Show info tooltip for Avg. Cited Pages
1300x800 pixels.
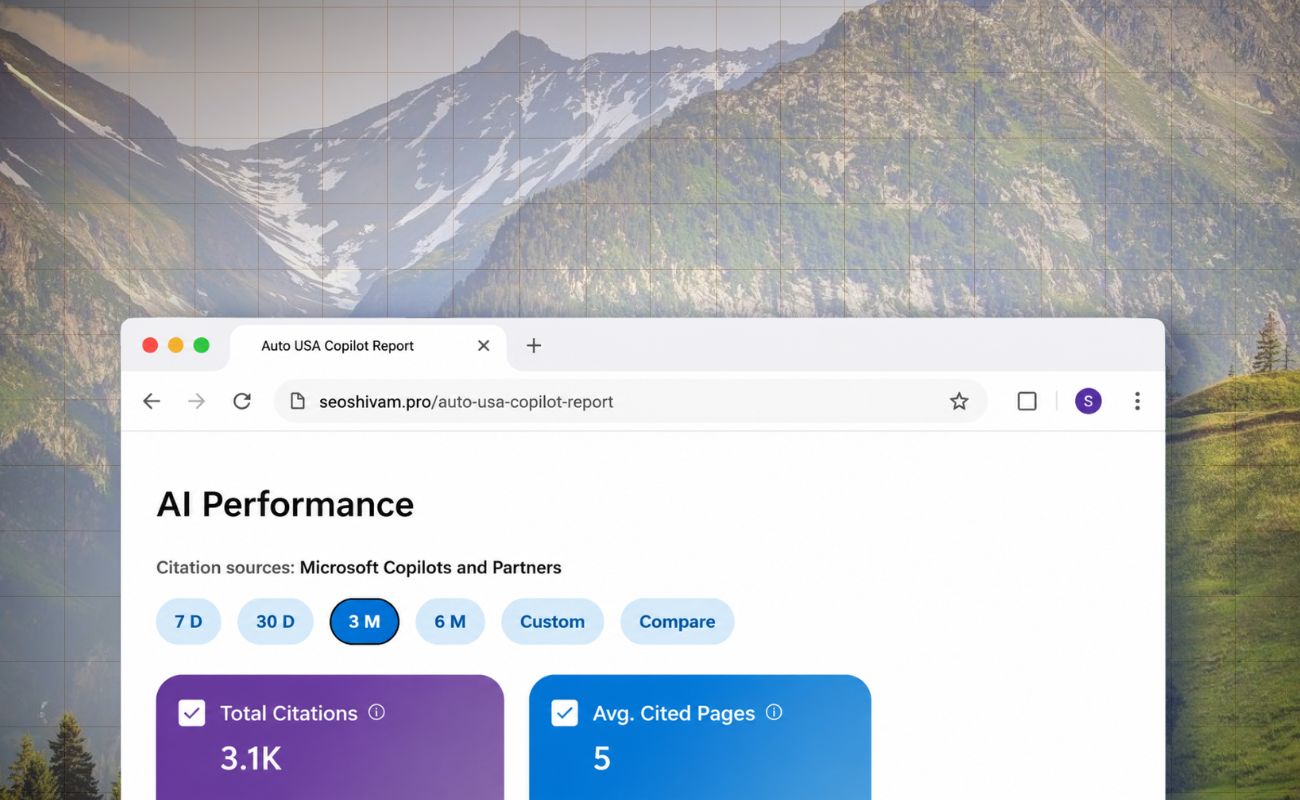coord(774,712)
